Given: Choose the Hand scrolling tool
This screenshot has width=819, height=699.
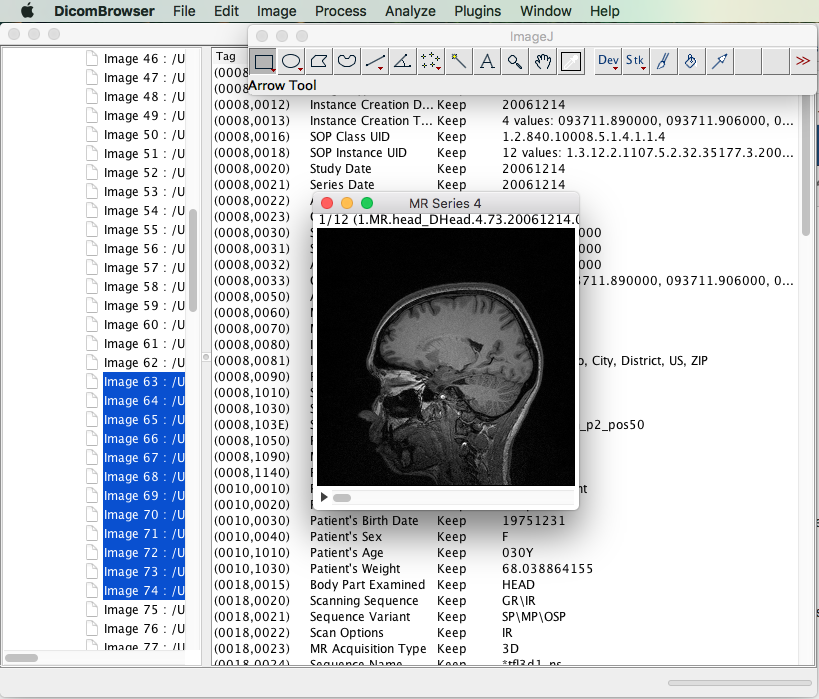Looking at the screenshot, I should (543, 62).
